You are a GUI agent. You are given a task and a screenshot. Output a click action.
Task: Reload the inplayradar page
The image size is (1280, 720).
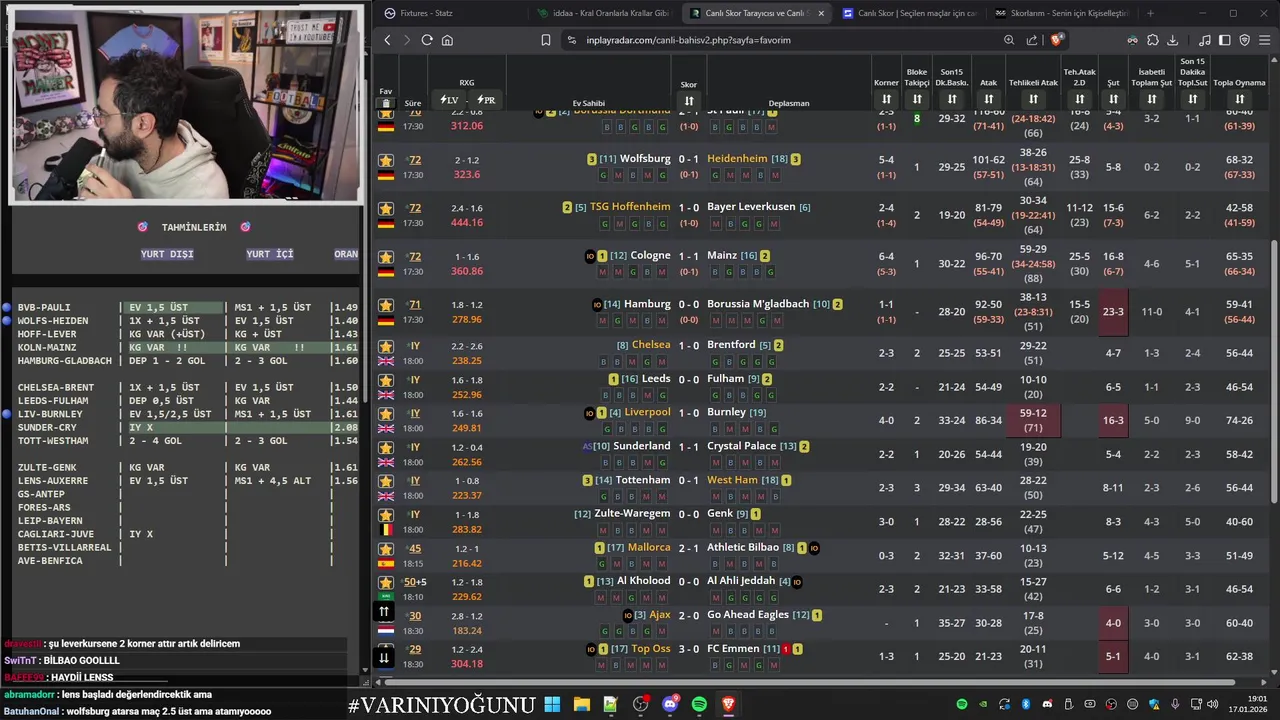click(x=427, y=40)
